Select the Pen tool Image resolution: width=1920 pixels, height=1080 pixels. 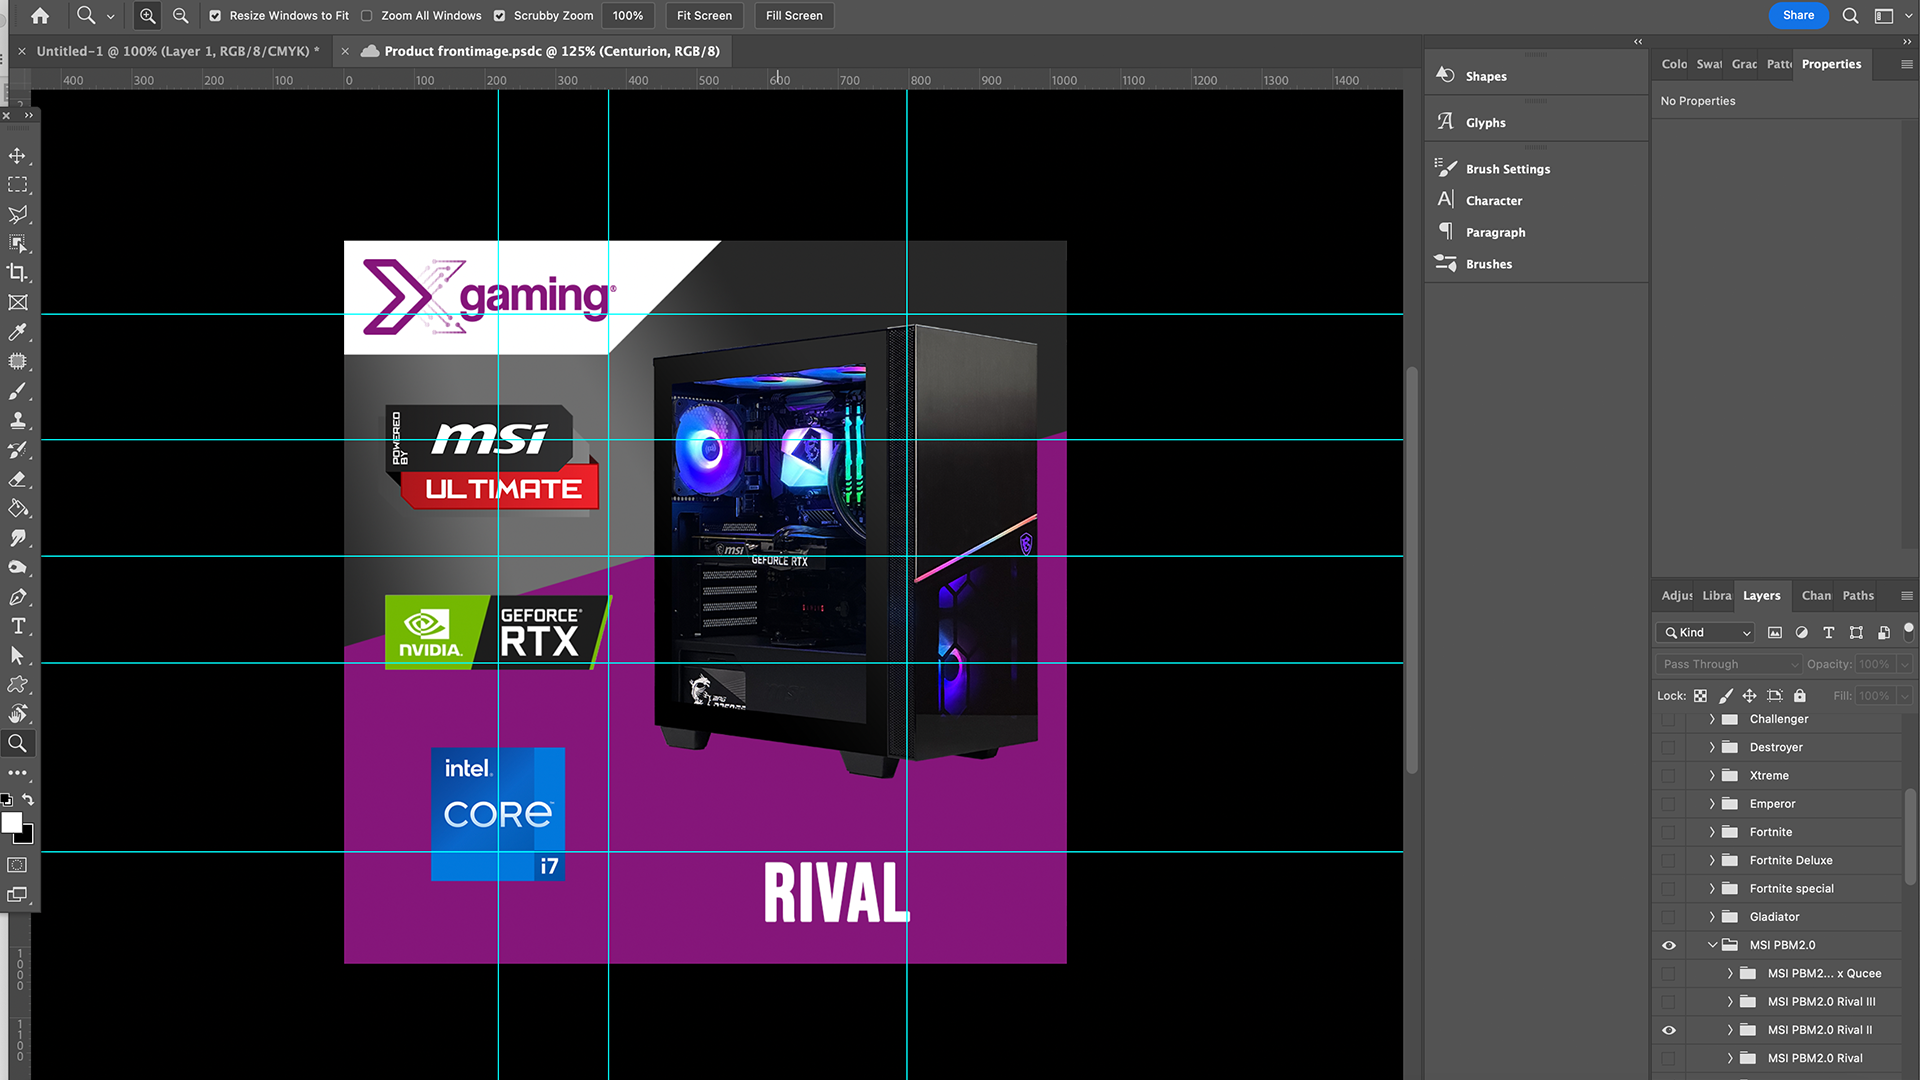(17, 597)
